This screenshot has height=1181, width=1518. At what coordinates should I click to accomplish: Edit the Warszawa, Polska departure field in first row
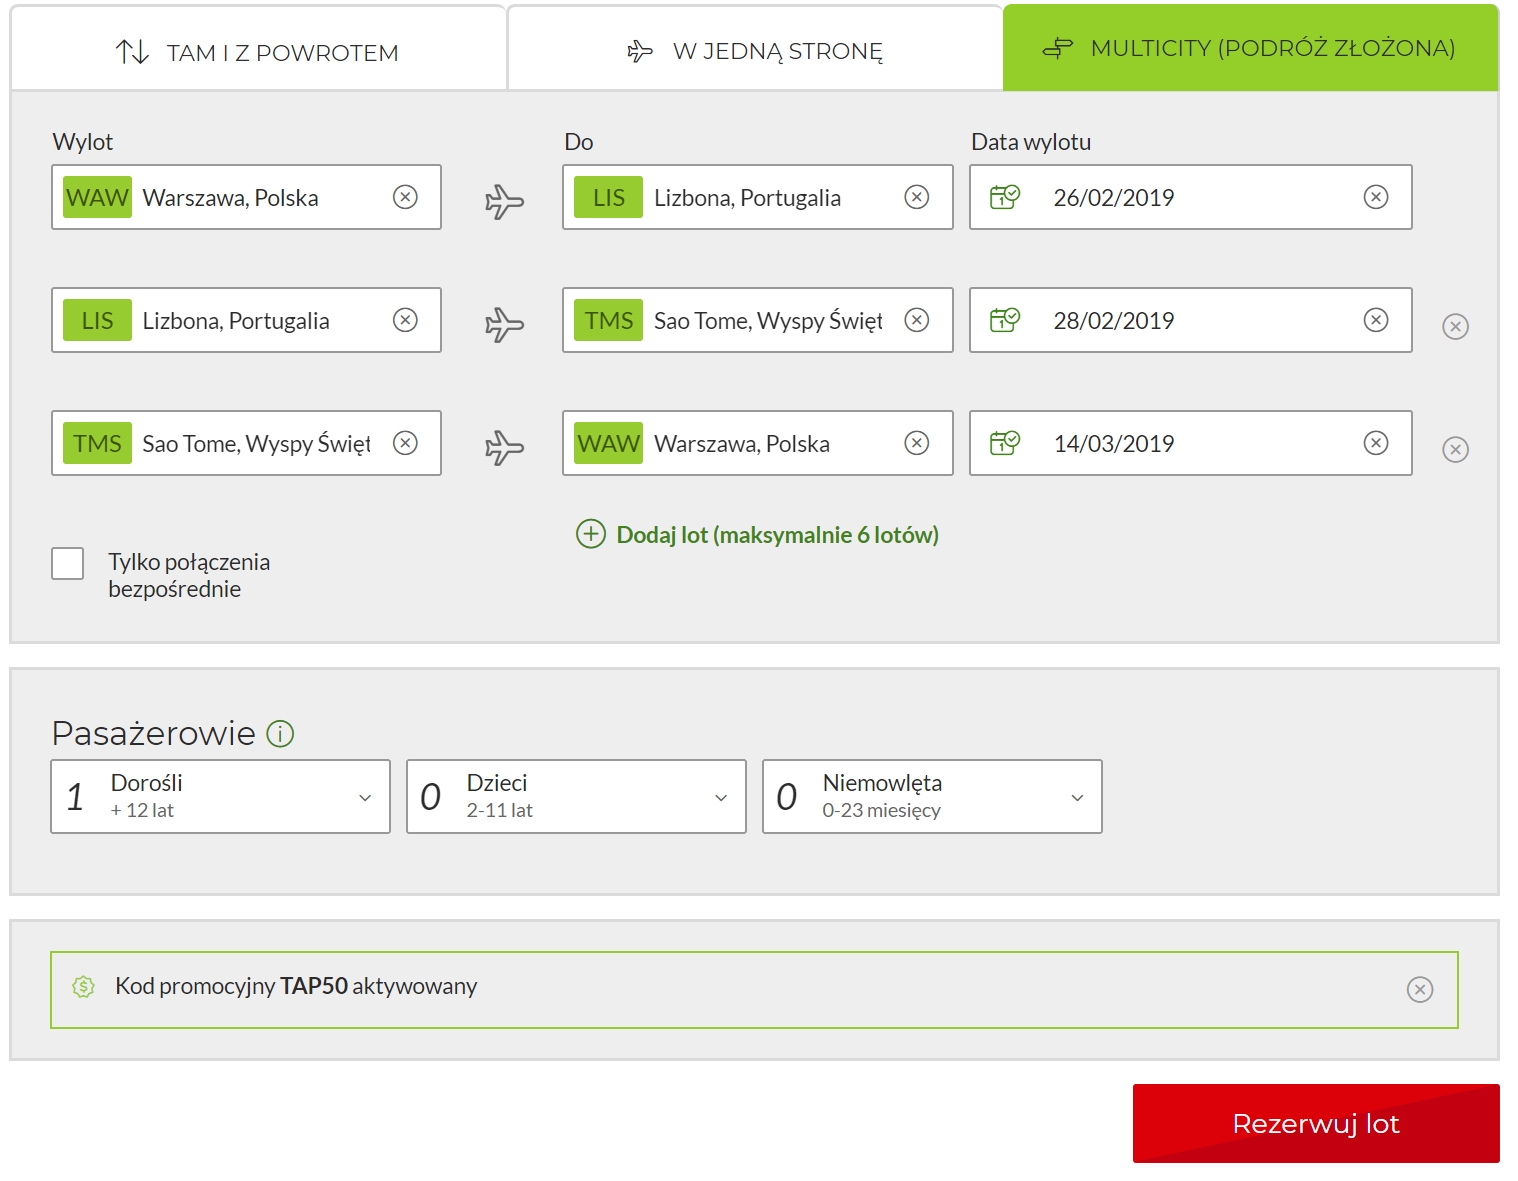point(246,197)
